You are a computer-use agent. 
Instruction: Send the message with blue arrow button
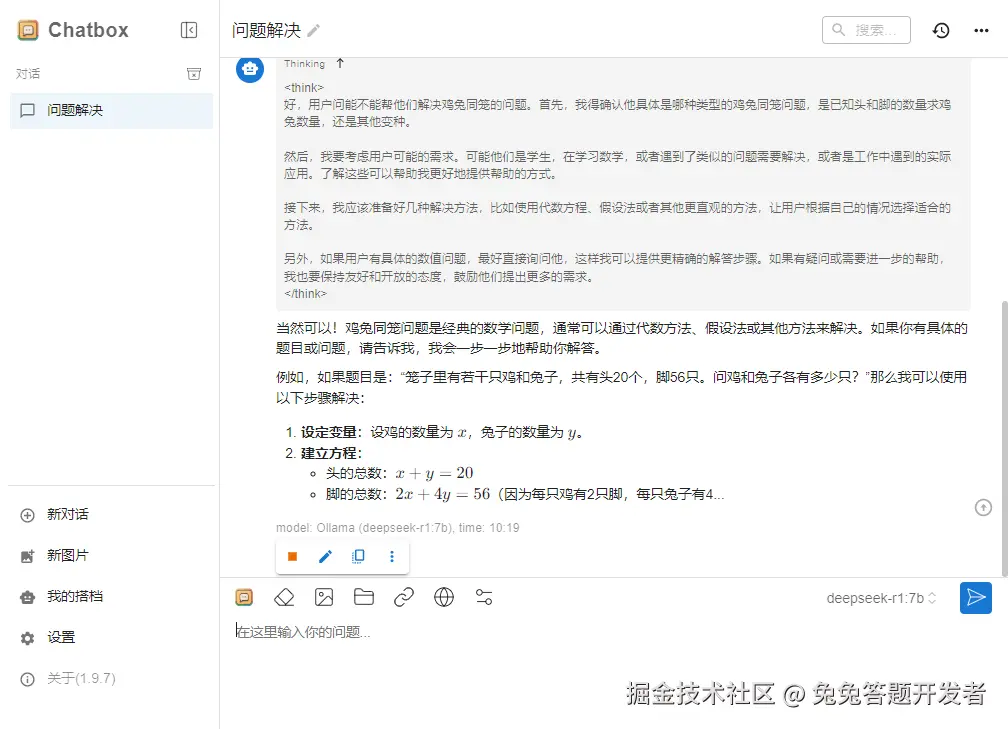[x=976, y=598]
